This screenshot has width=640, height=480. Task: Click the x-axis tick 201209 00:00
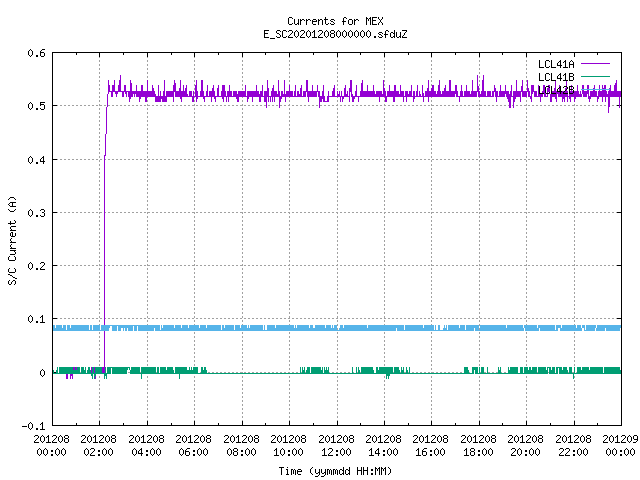tap(620, 446)
